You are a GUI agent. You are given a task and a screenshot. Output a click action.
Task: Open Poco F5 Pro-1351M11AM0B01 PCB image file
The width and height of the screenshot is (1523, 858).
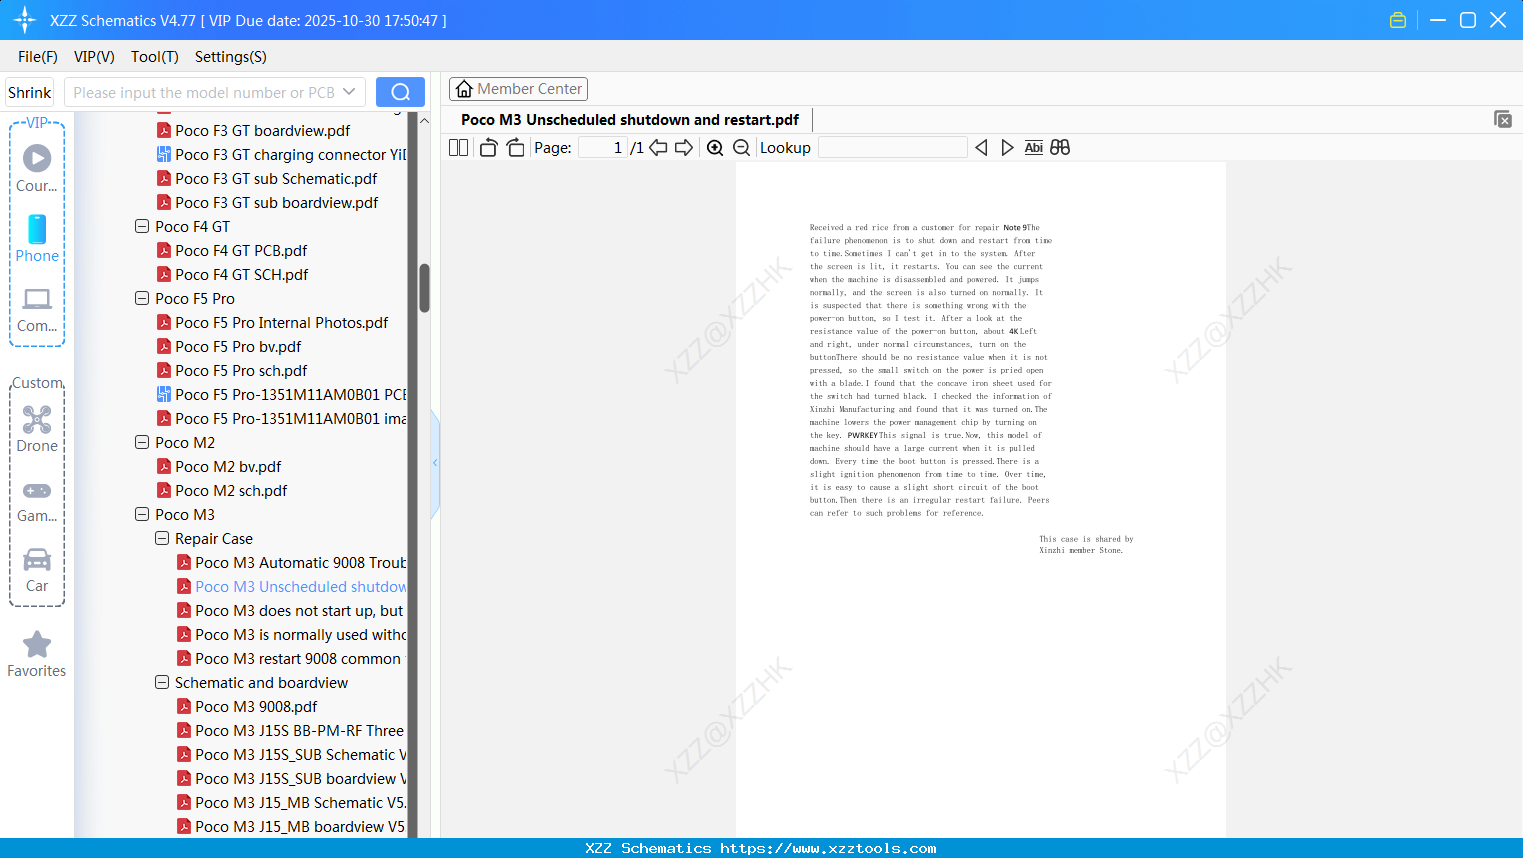(281, 395)
